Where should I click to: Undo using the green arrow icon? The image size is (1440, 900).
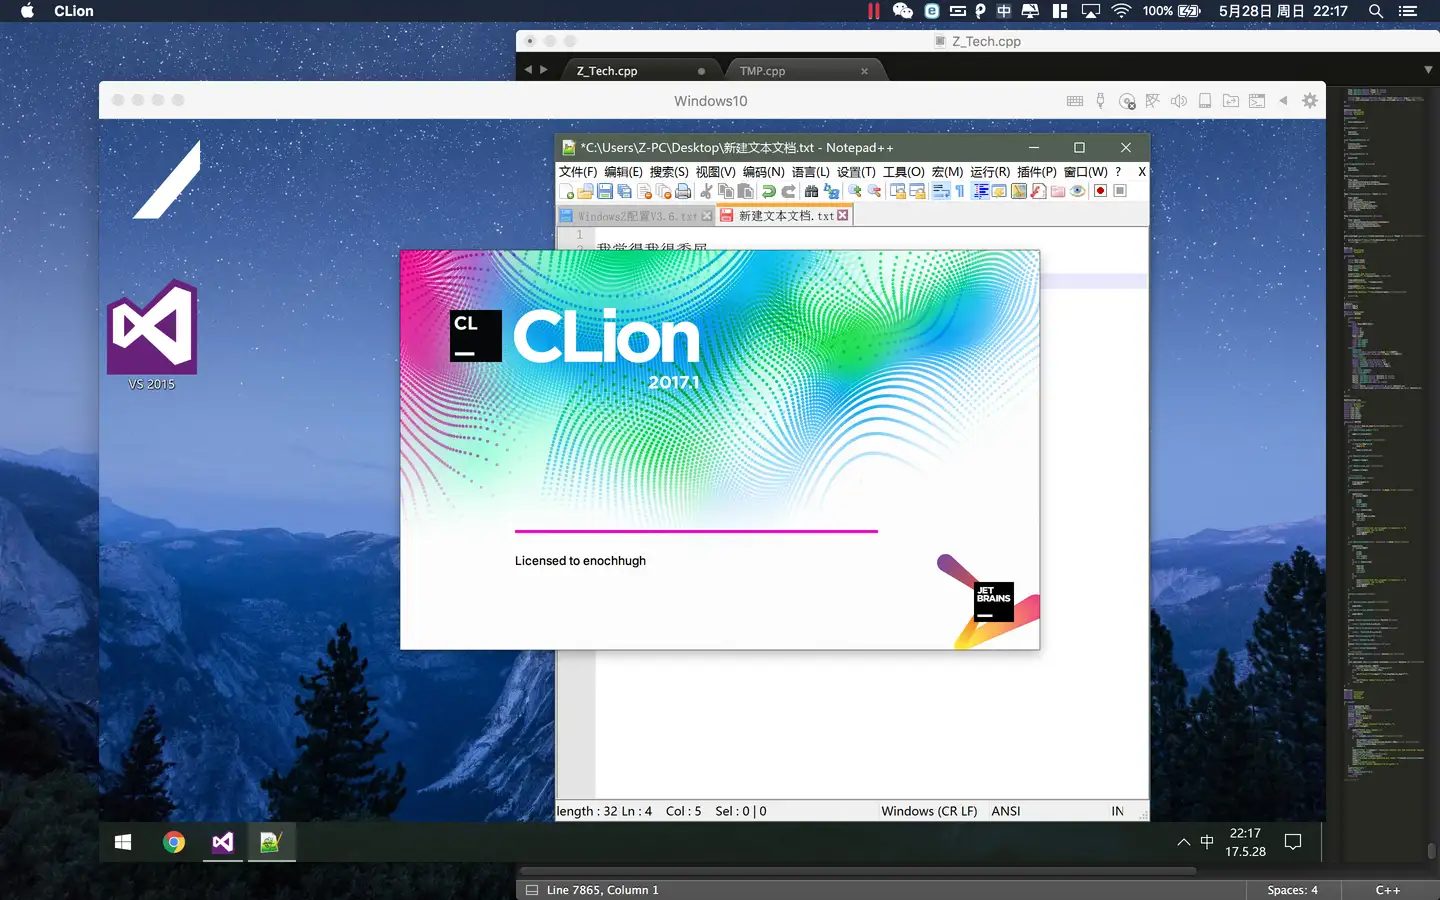pos(768,191)
